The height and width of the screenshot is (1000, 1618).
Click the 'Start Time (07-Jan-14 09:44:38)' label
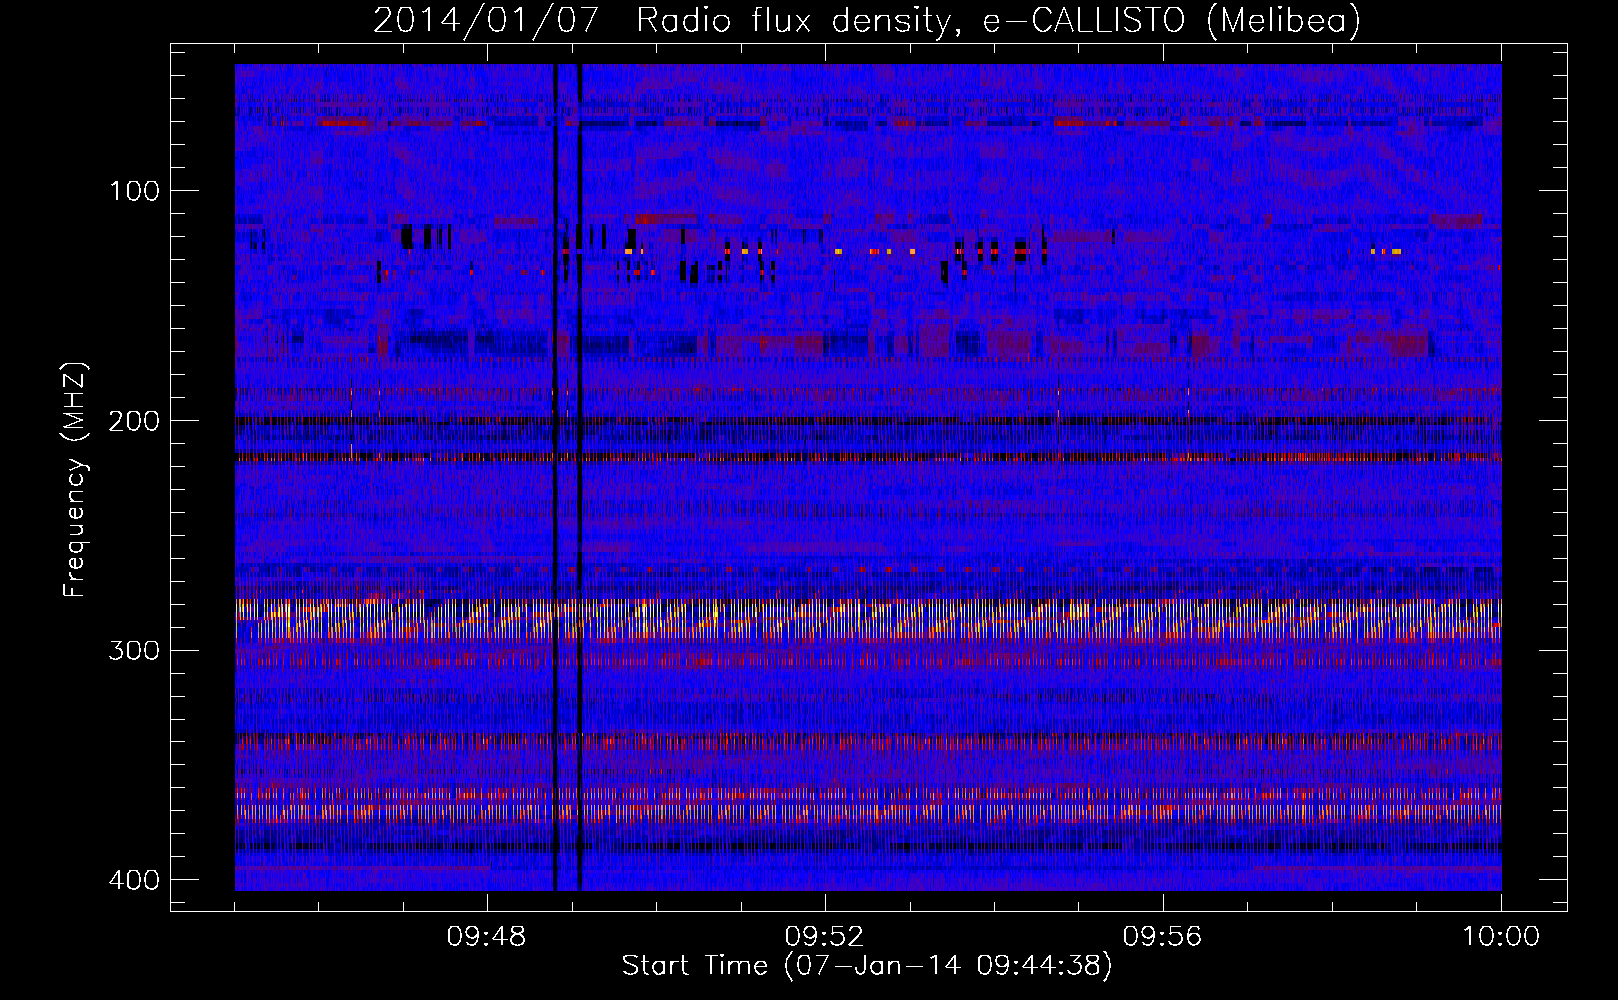[x=867, y=966]
